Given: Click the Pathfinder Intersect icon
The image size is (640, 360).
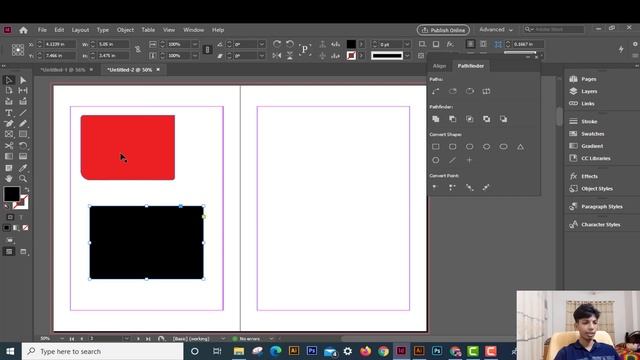Looking at the screenshot, I should click(470, 119).
